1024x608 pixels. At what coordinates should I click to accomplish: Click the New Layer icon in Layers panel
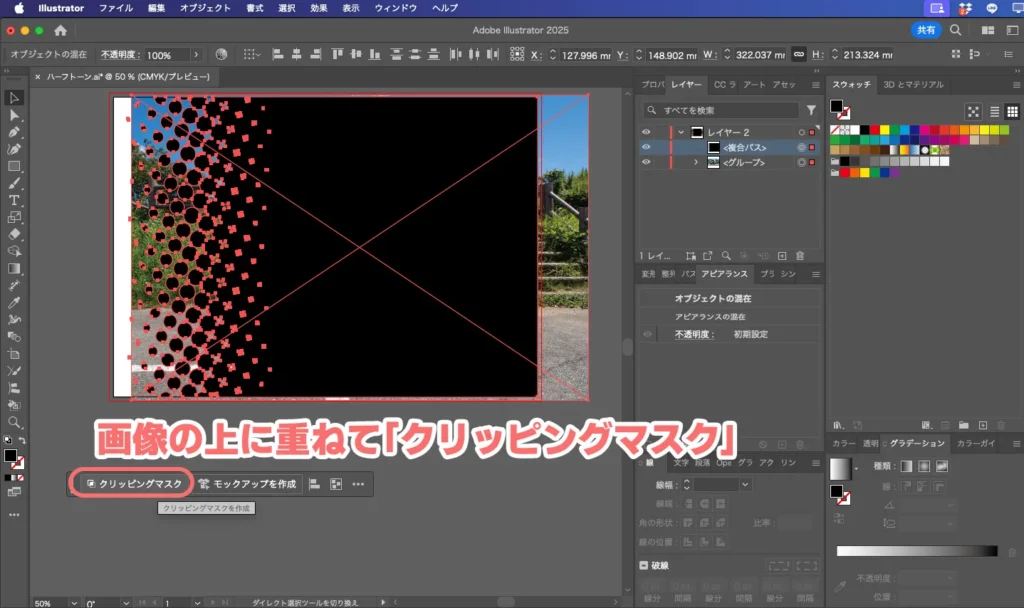tap(782, 255)
